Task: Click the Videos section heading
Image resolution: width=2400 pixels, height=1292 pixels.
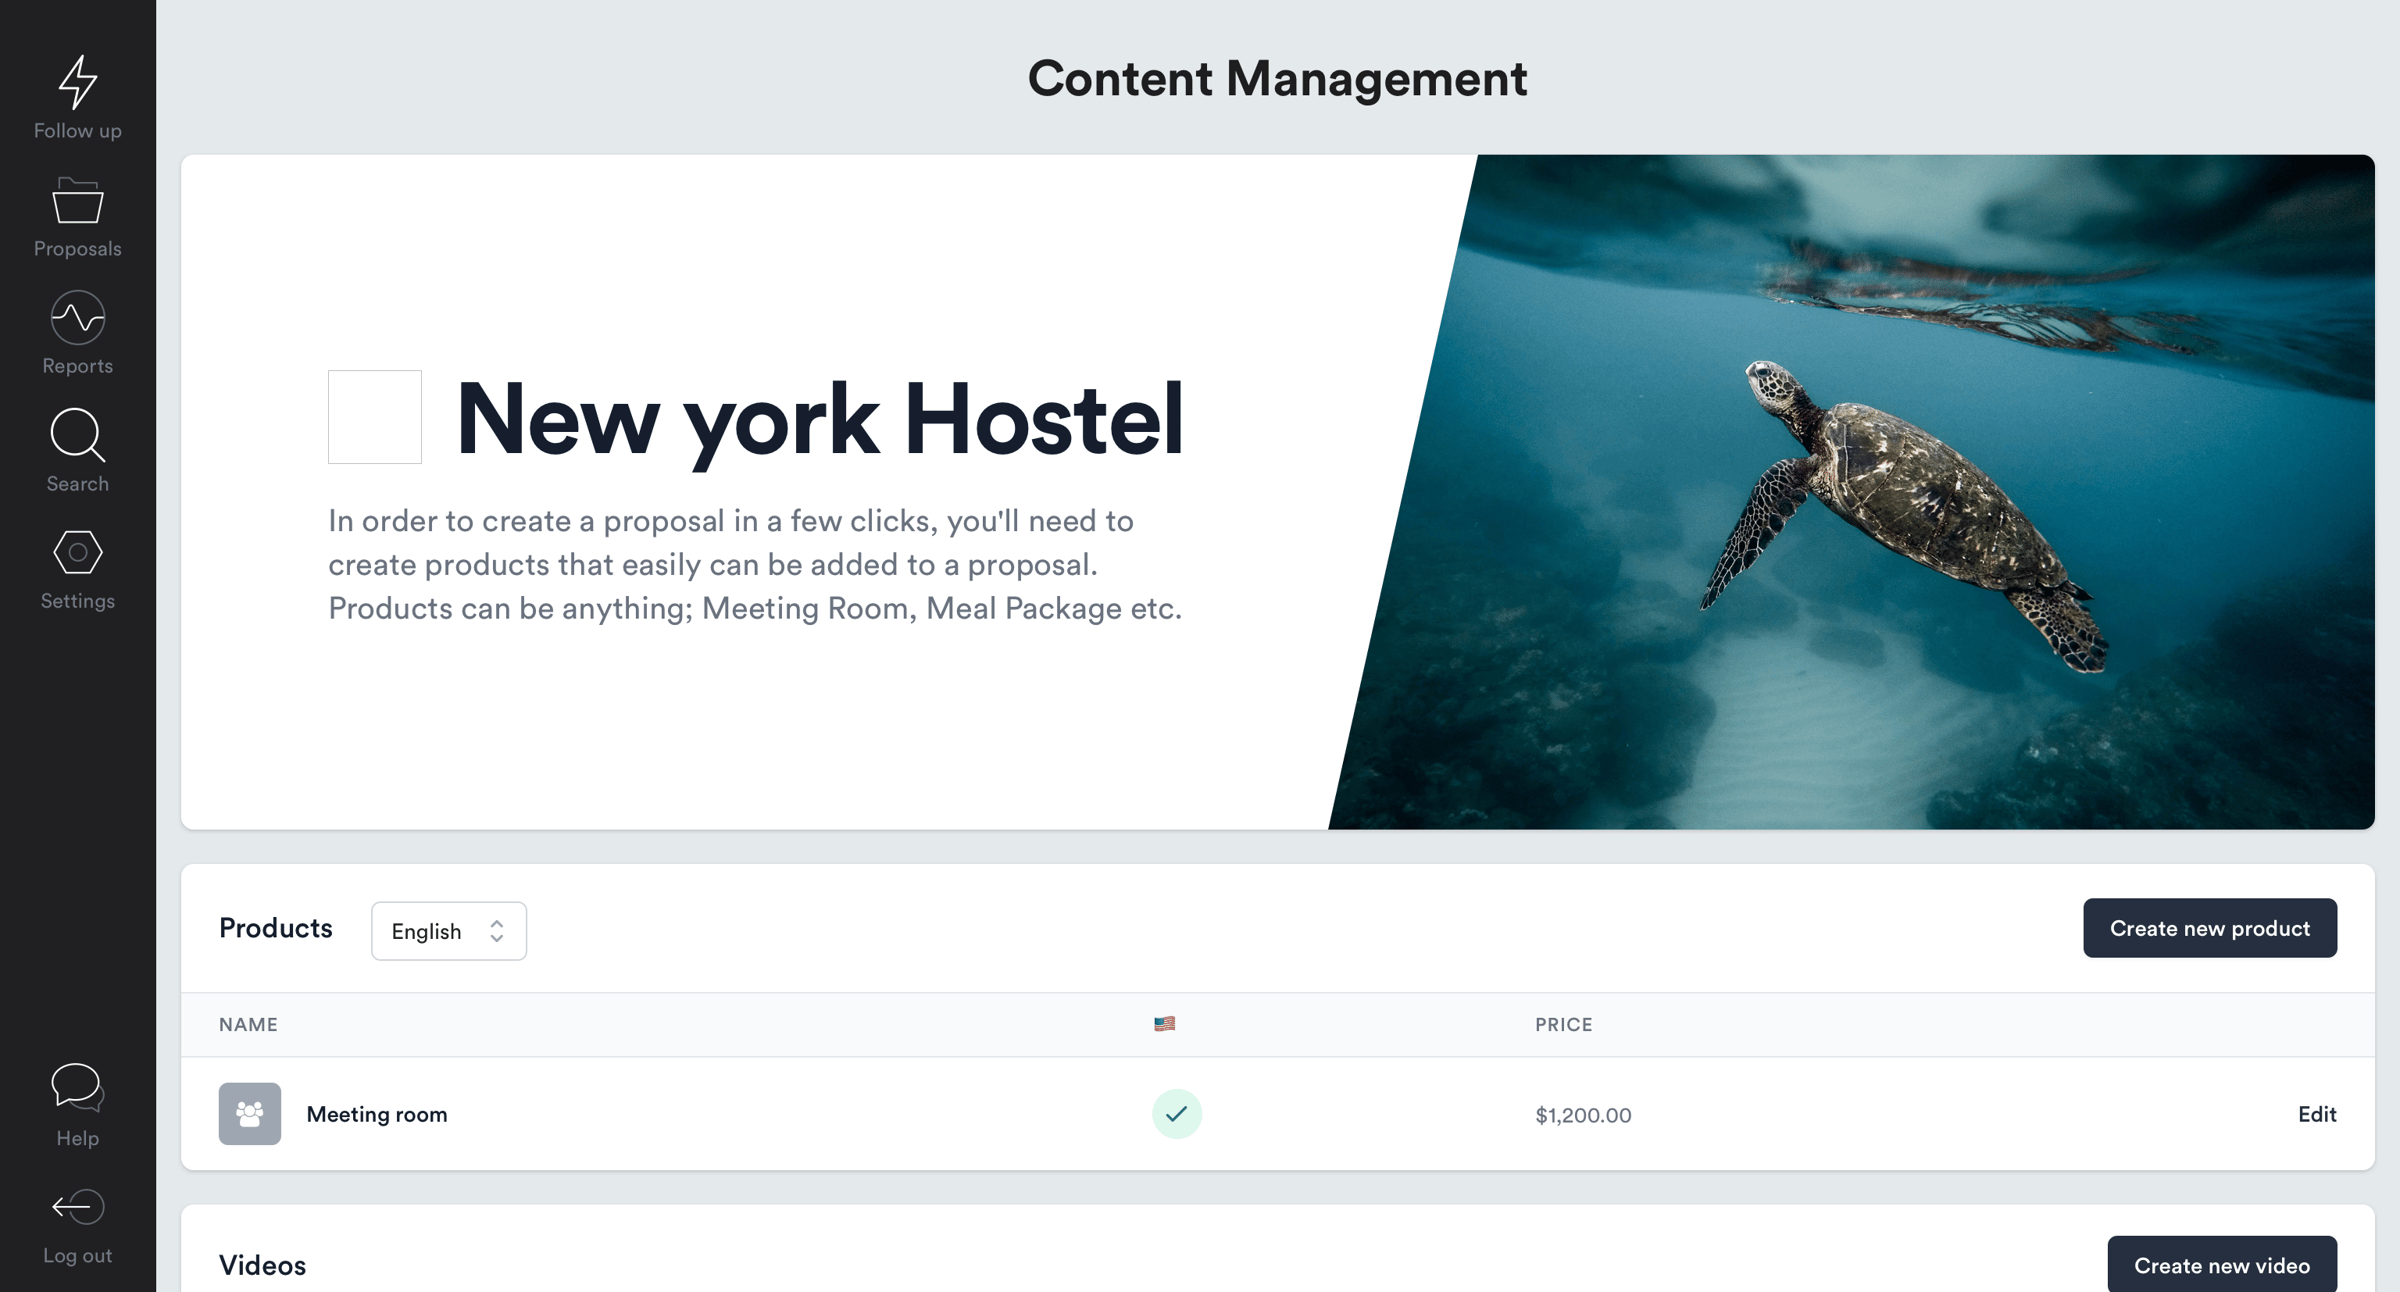Action: tap(263, 1265)
